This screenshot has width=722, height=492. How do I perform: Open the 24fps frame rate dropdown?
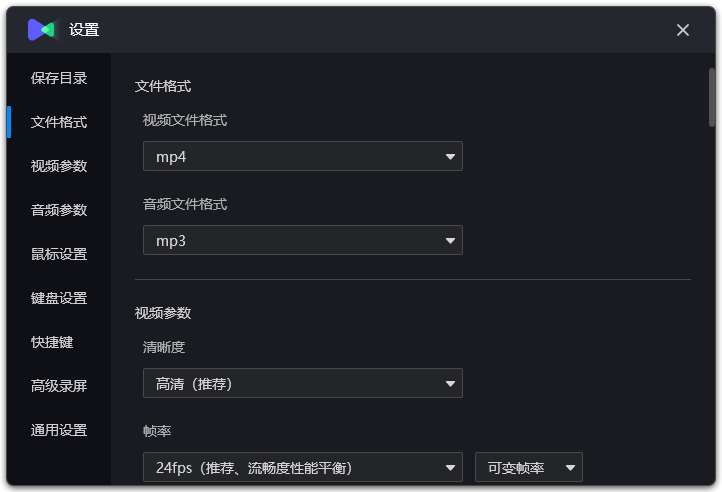coord(302,467)
